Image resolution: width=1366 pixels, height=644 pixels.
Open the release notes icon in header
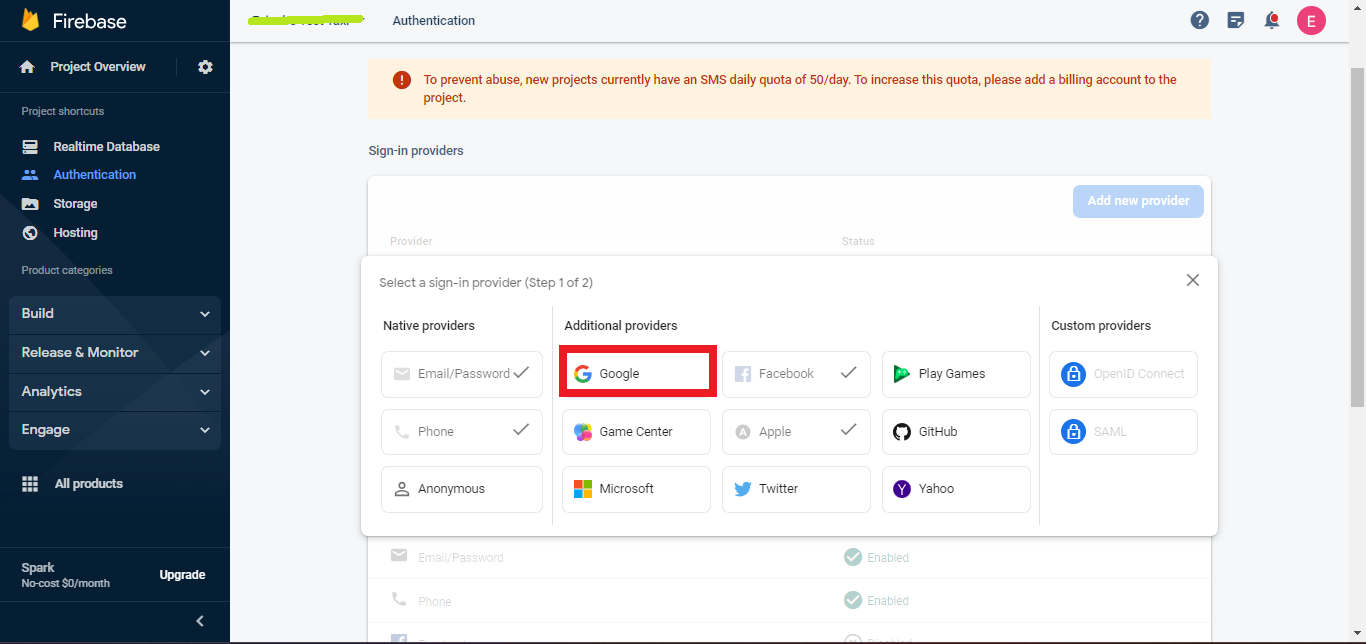tap(1236, 20)
